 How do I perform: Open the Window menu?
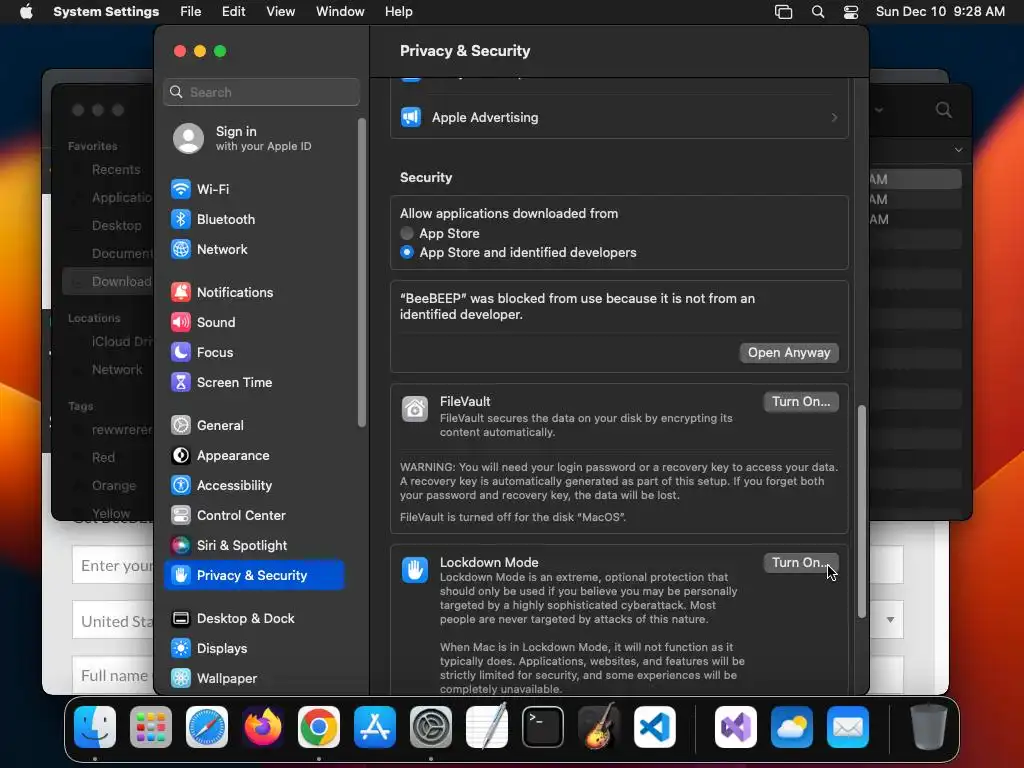click(340, 12)
